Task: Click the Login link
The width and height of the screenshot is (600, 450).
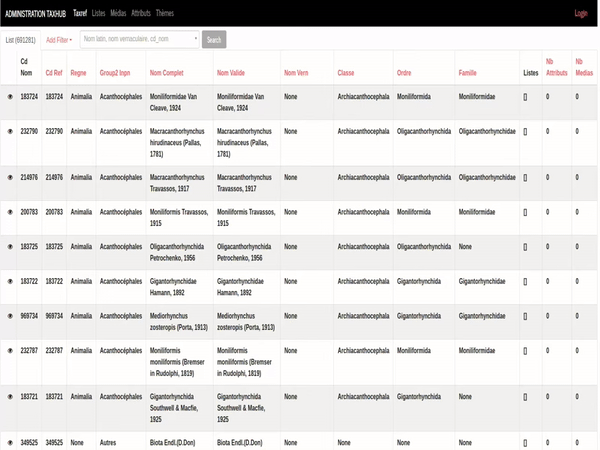Action: coord(580,13)
